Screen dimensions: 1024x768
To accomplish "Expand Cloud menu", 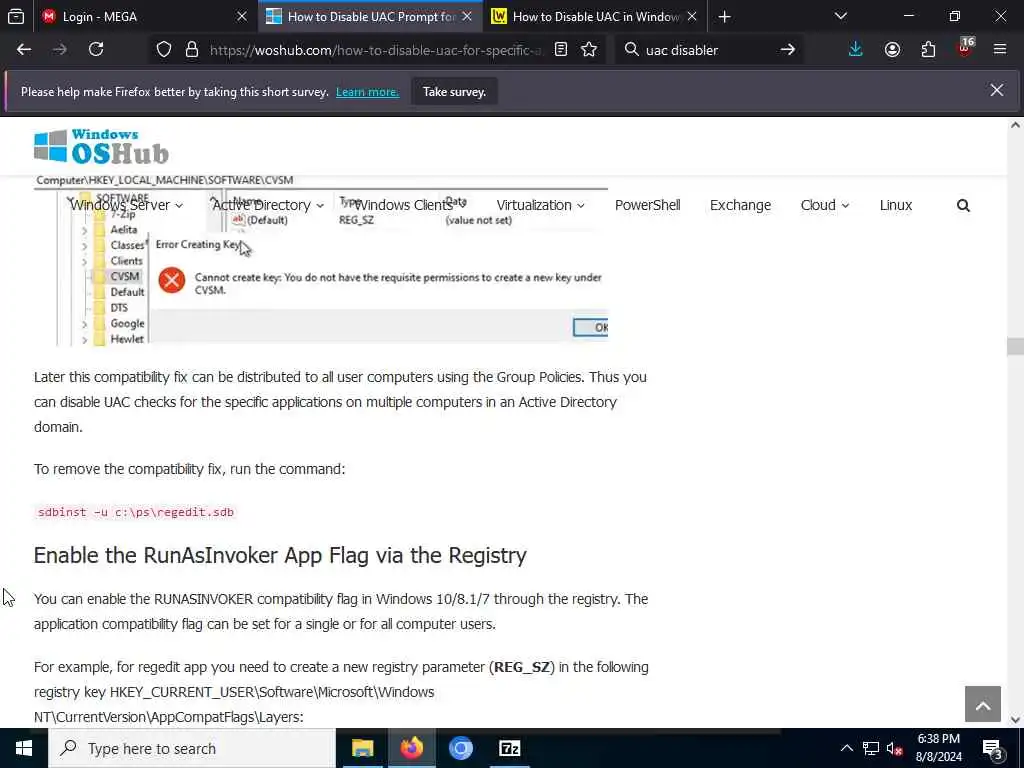I will coord(825,205).
